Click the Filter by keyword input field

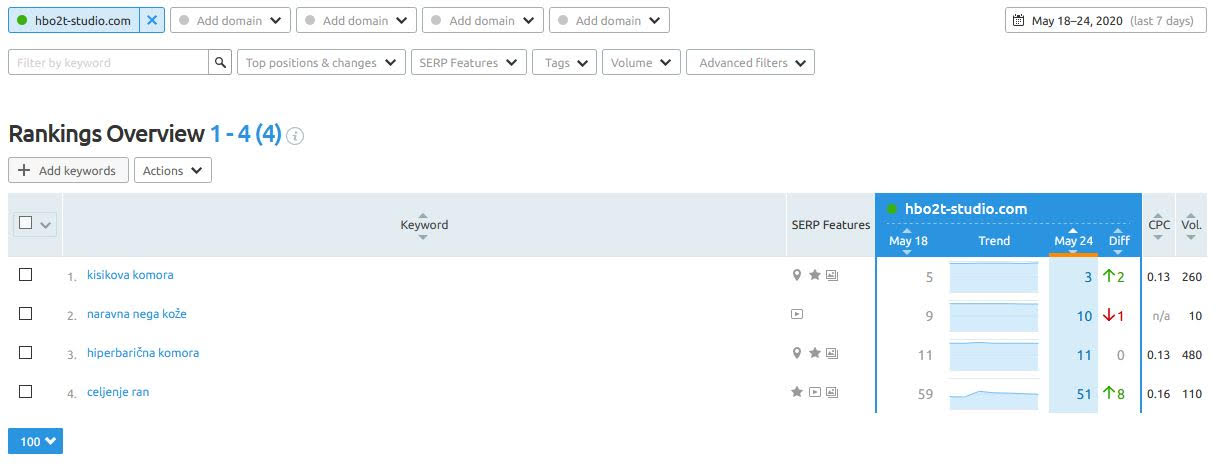pos(108,62)
